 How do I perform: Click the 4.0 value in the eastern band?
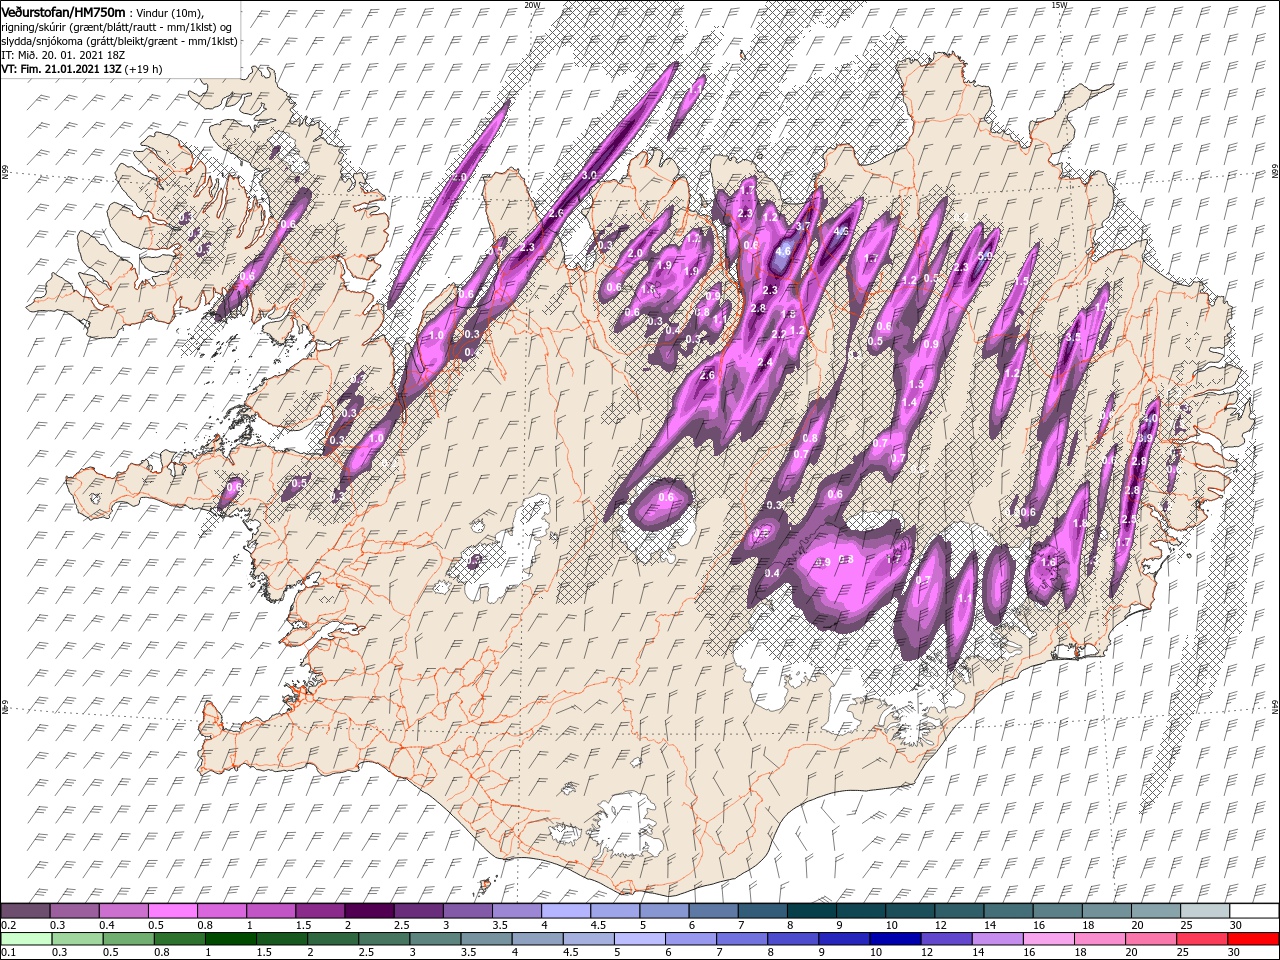tap(1150, 418)
